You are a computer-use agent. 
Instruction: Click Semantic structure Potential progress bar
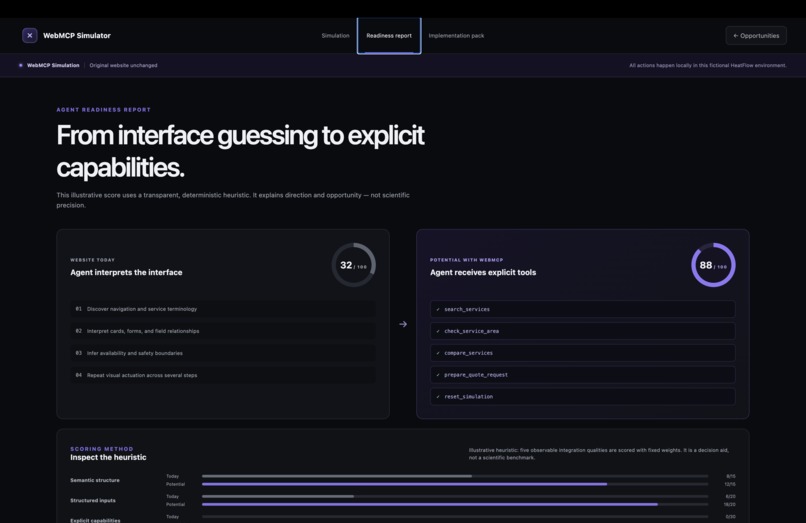pyautogui.click(x=455, y=484)
